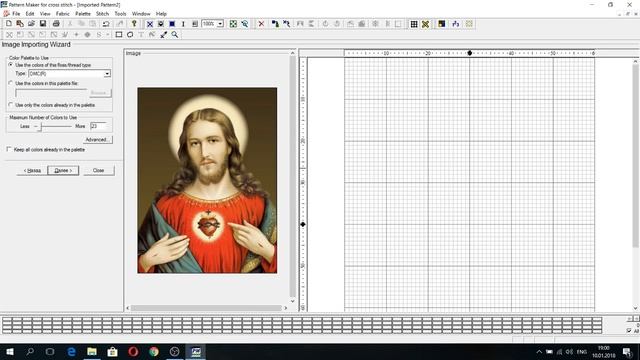Open File Explorer from the taskbar
The width and height of the screenshot is (640, 360).
coord(92,351)
